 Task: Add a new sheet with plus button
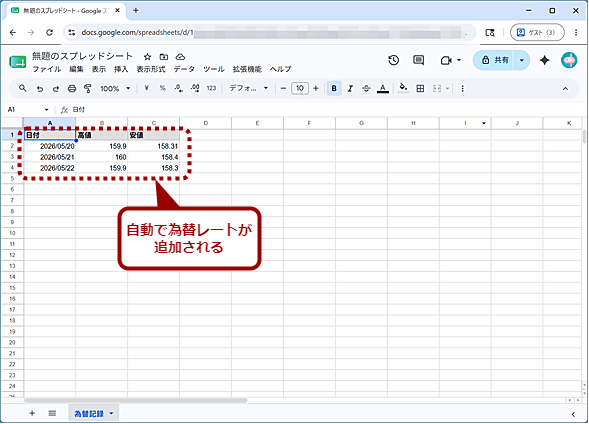pos(32,413)
